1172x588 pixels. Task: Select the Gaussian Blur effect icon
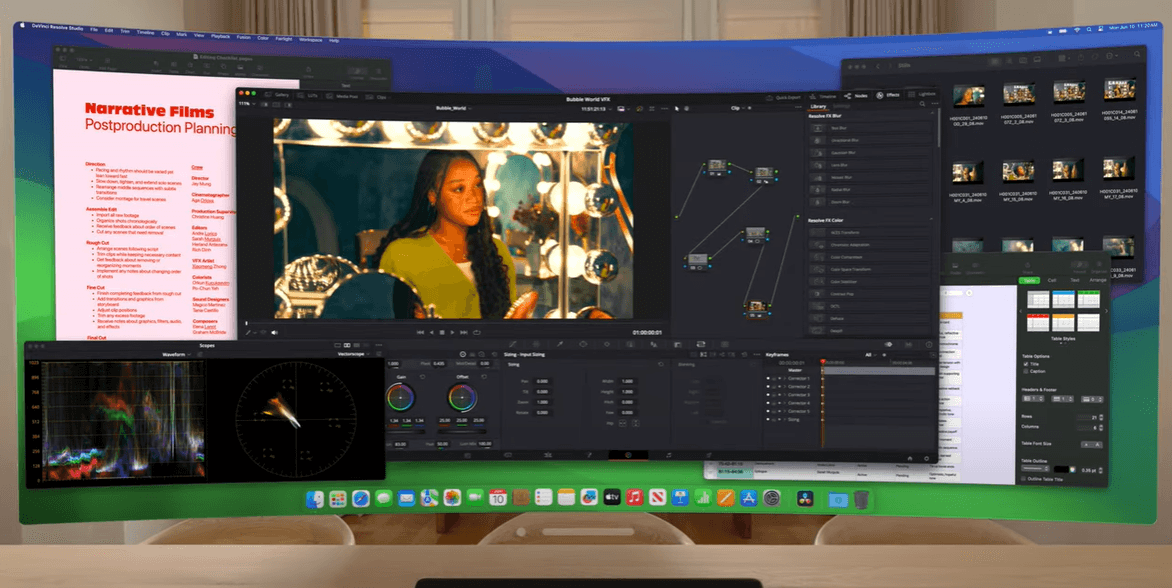point(818,152)
